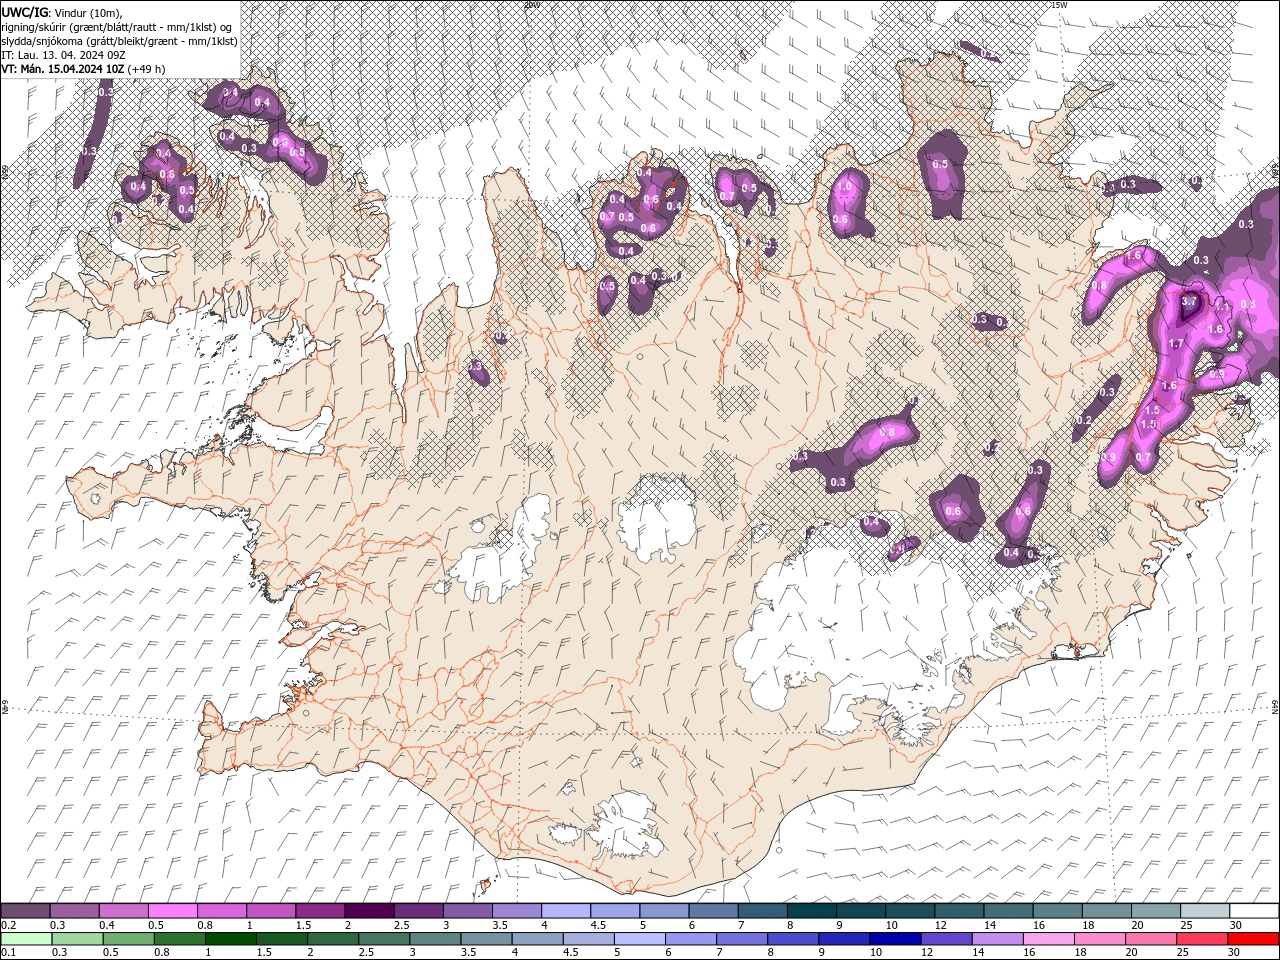Click the palest green lower legend swatch at 0.1

(x=26, y=939)
